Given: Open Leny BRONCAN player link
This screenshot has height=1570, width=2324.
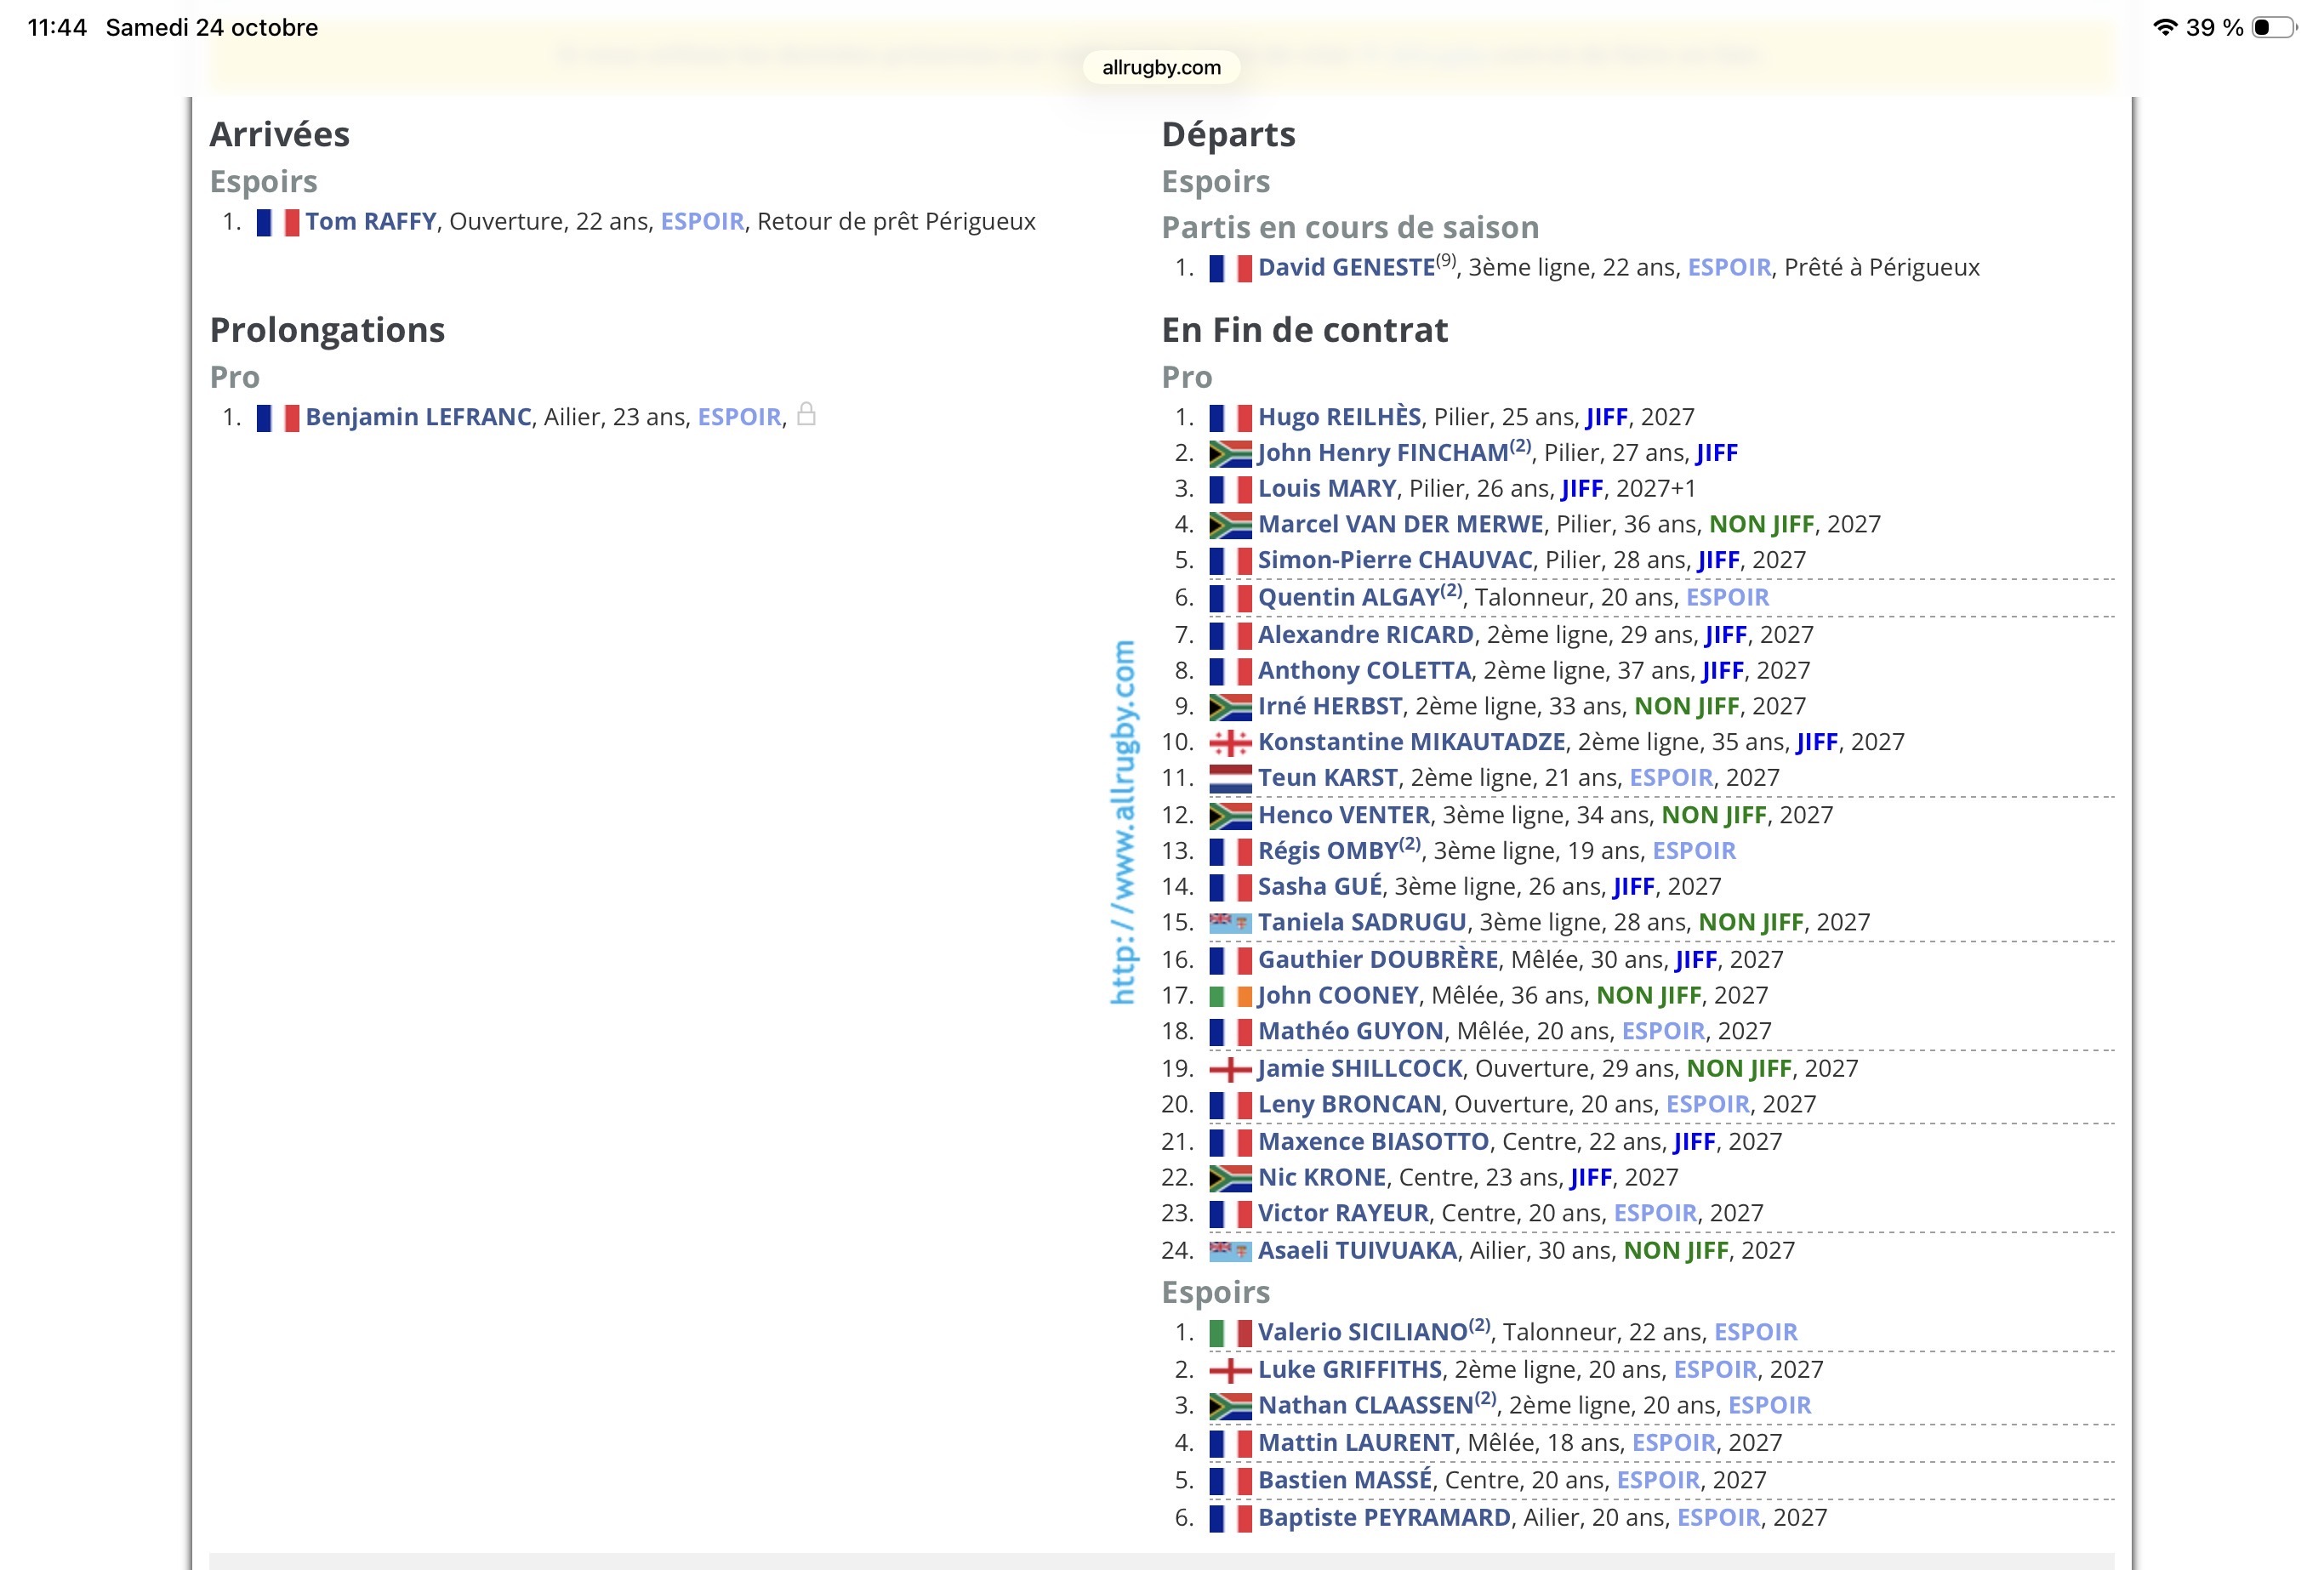Looking at the screenshot, I should pos(1350,1104).
